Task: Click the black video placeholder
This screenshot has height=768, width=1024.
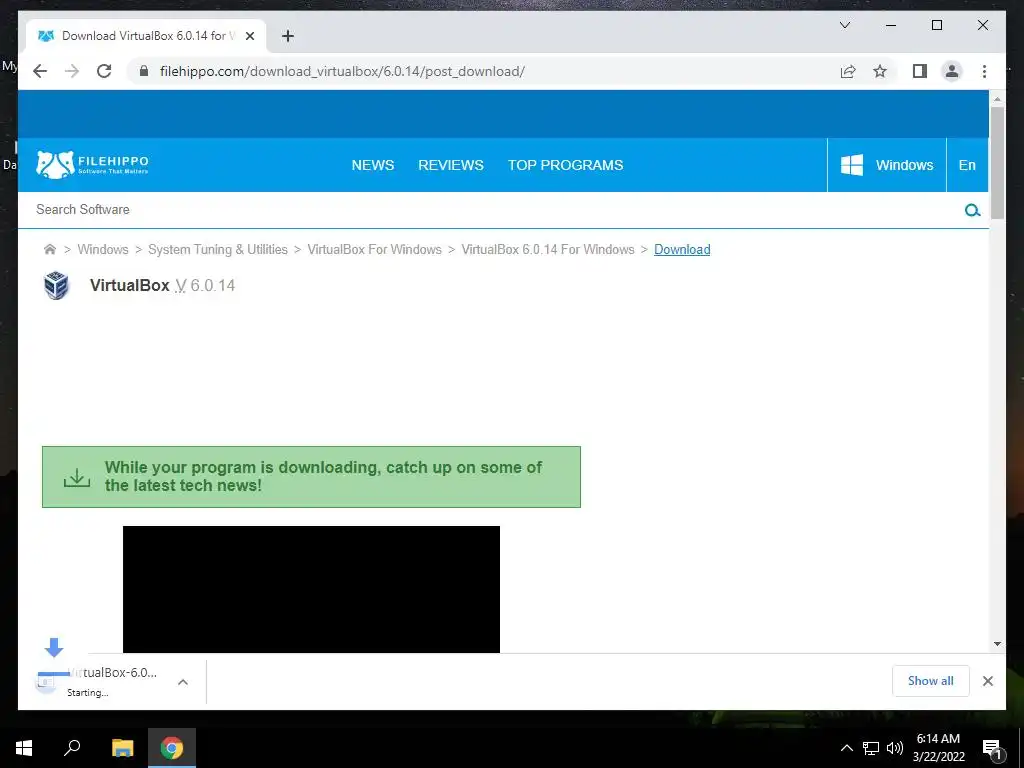Action: tap(311, 589)
